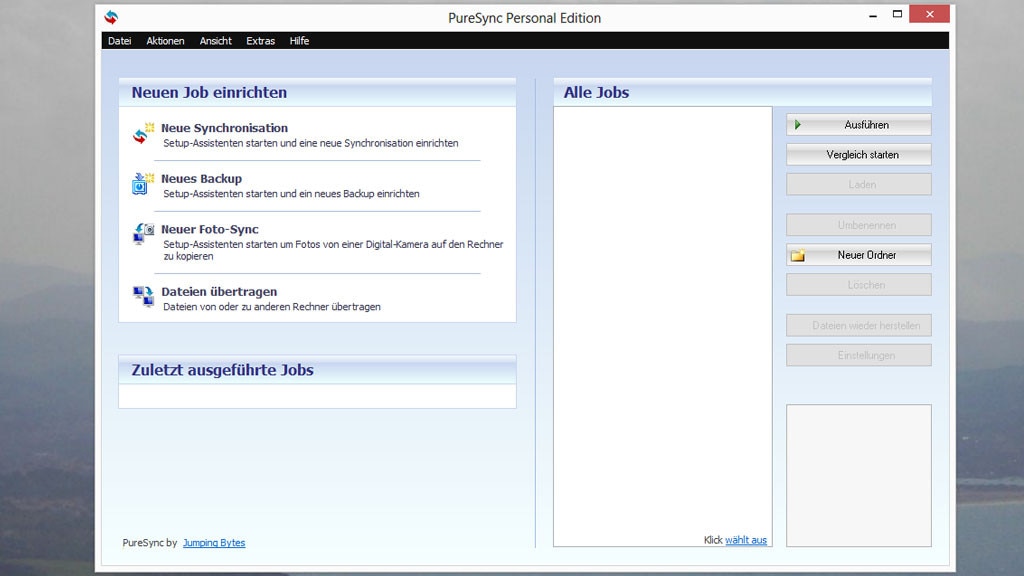The width and height of the screenshot is (1024, 576).
Task: Open the Datei menu
Action: pyautogui.click(x=120, y=40)
